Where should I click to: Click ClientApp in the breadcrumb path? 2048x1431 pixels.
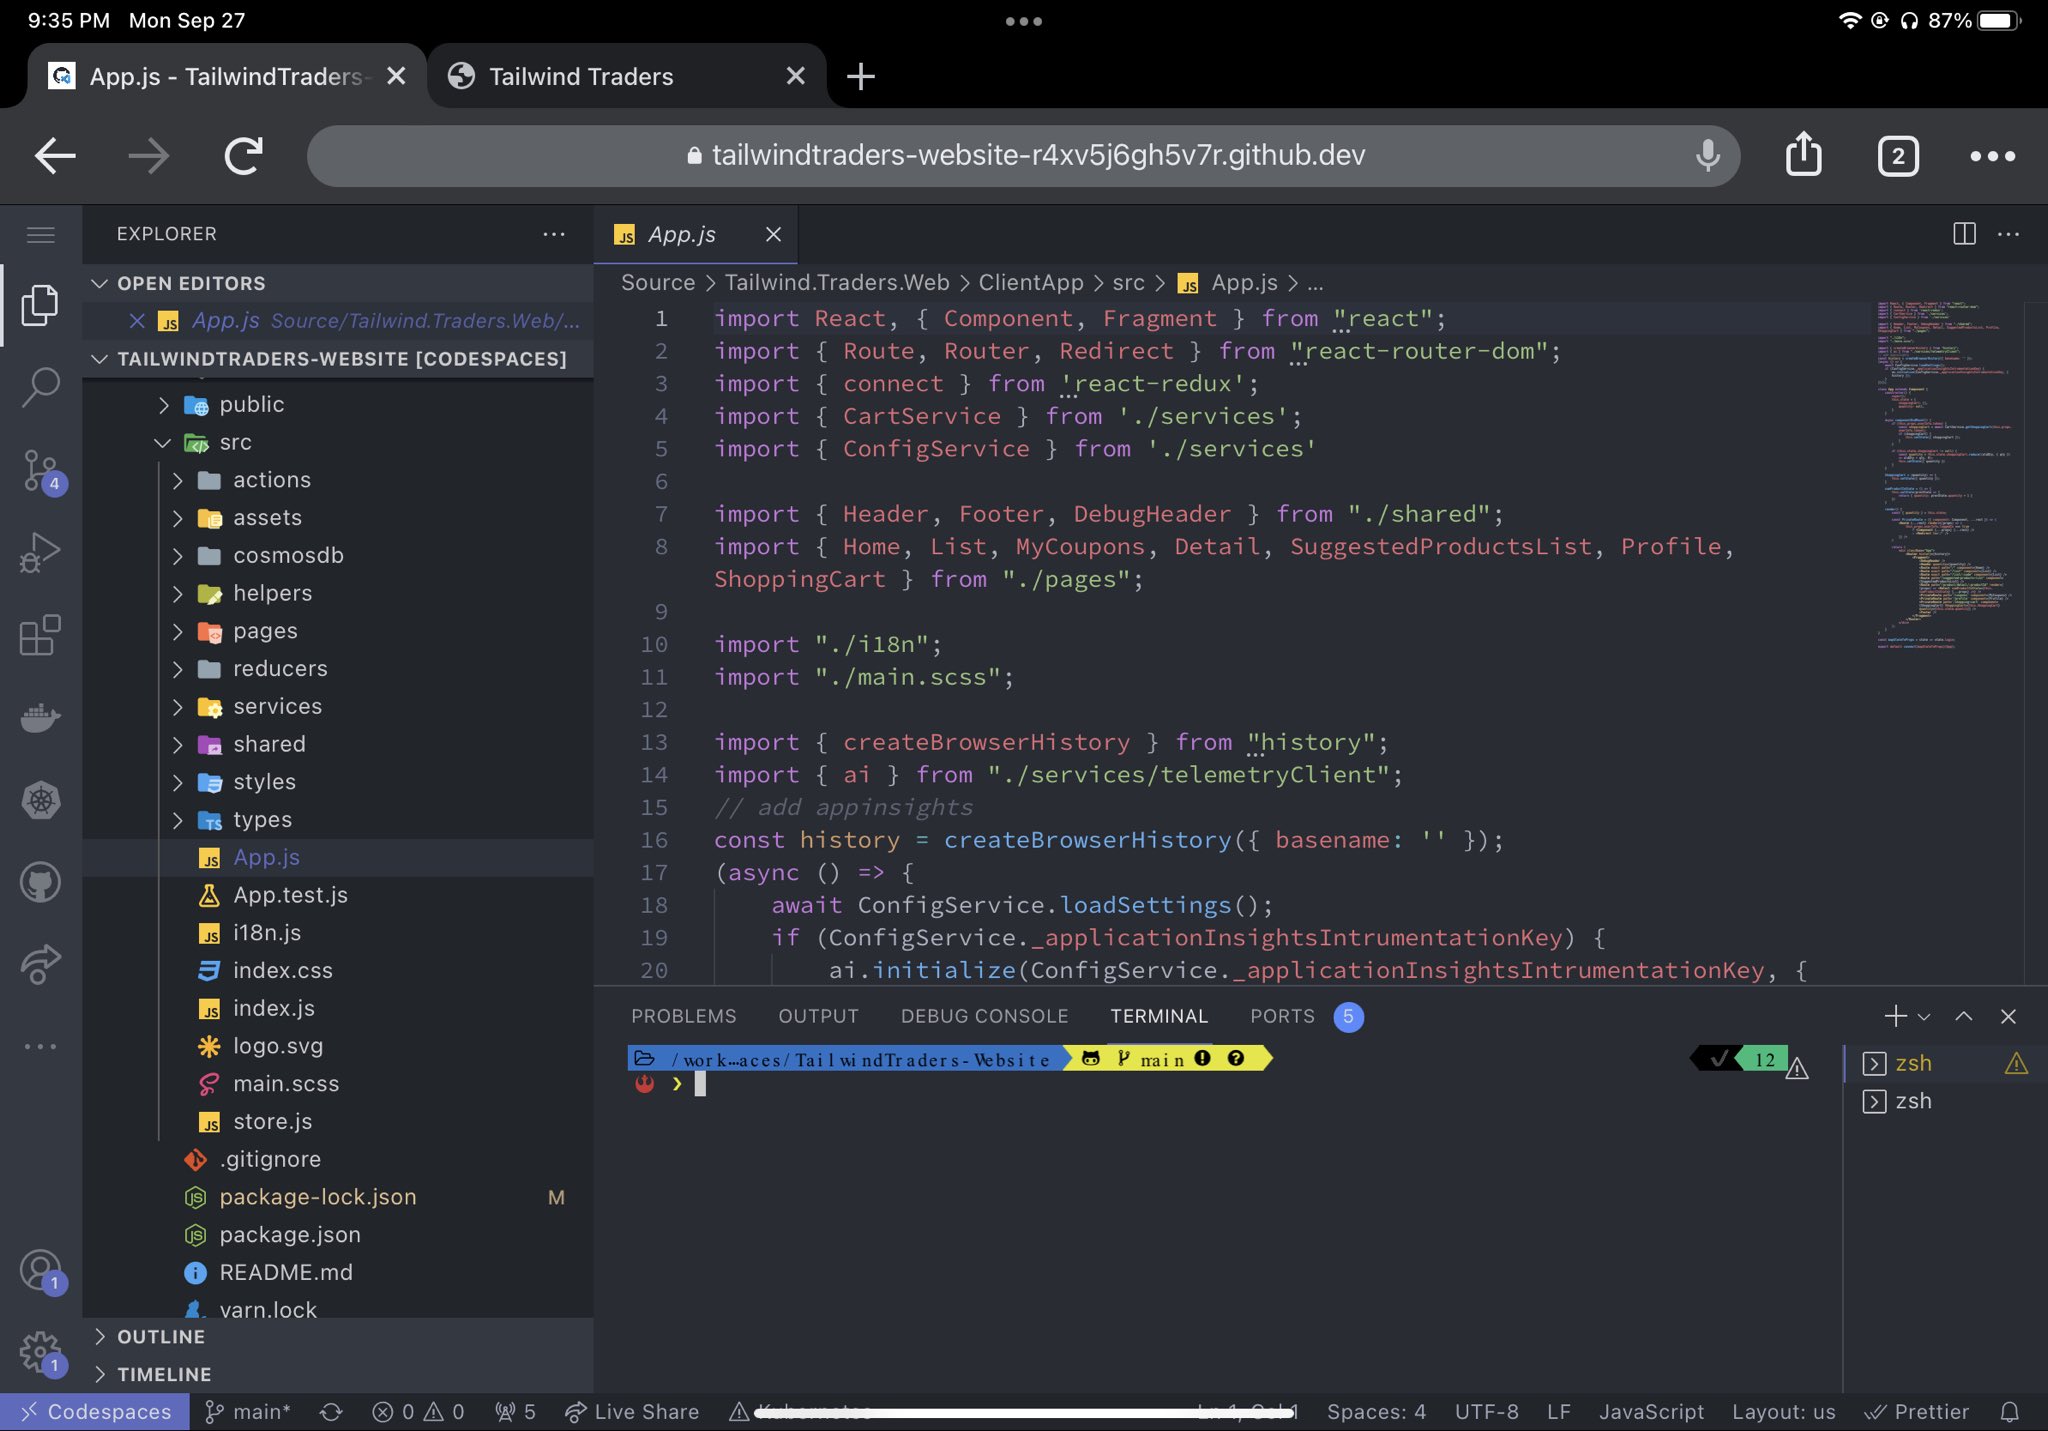click(1030, 283)
